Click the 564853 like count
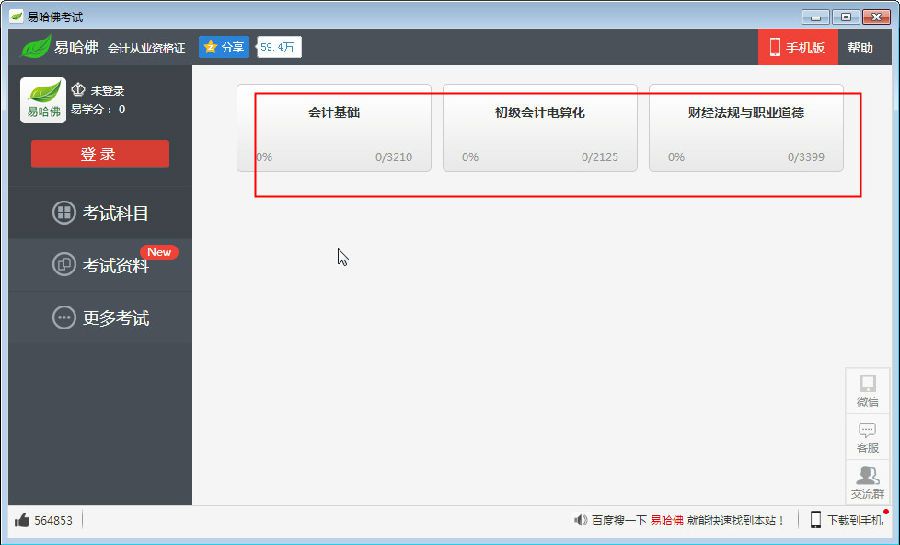The height and width of the screenshot is (545, 900). click(53, 520)
